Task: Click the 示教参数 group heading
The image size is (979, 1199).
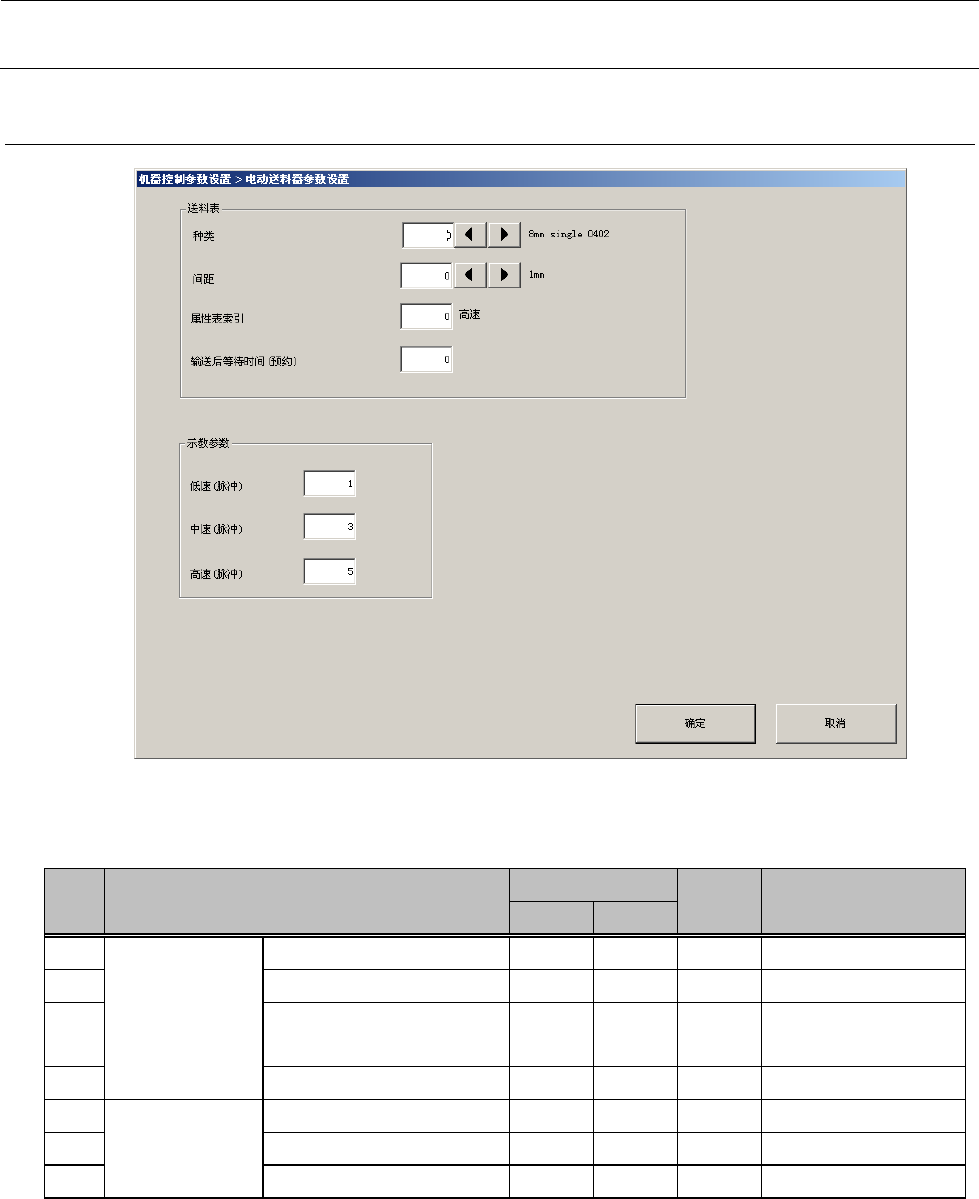Action: pyautogui.click(x=208, y=443)
